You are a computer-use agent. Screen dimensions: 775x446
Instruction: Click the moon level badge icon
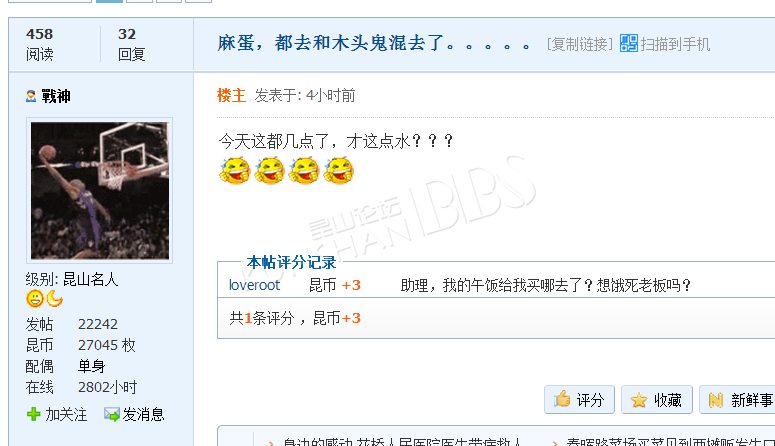tap(54, 299)
